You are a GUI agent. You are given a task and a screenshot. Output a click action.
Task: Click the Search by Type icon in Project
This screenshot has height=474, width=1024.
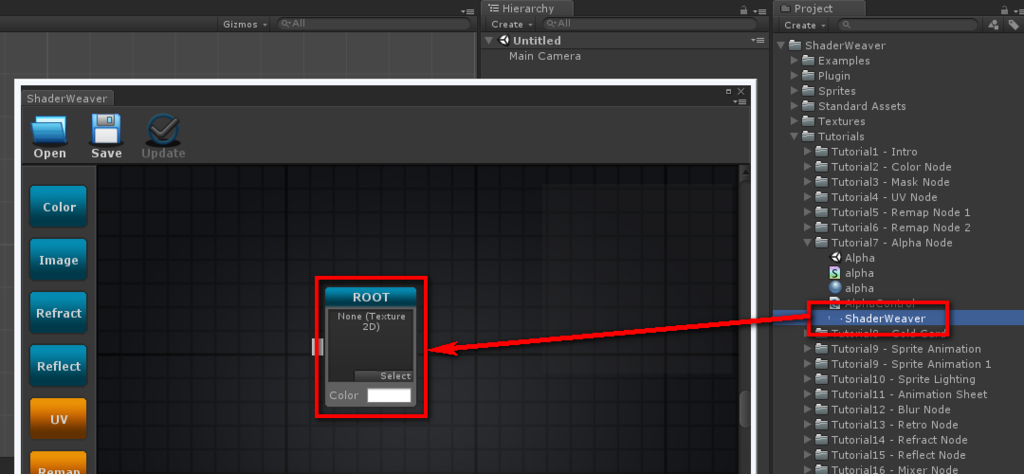click(x=993, y=25)
